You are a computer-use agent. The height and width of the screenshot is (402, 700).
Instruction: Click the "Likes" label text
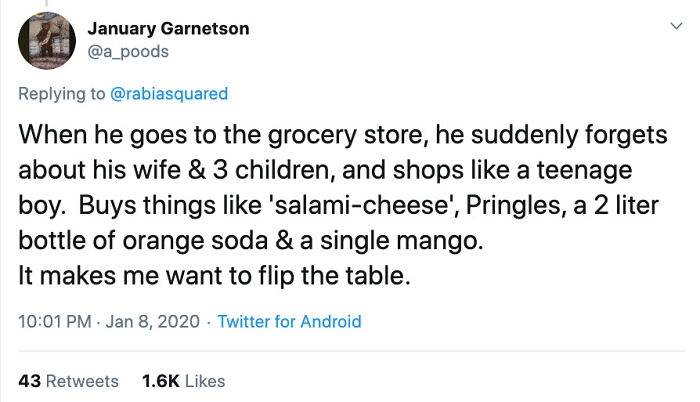point(203,381)
